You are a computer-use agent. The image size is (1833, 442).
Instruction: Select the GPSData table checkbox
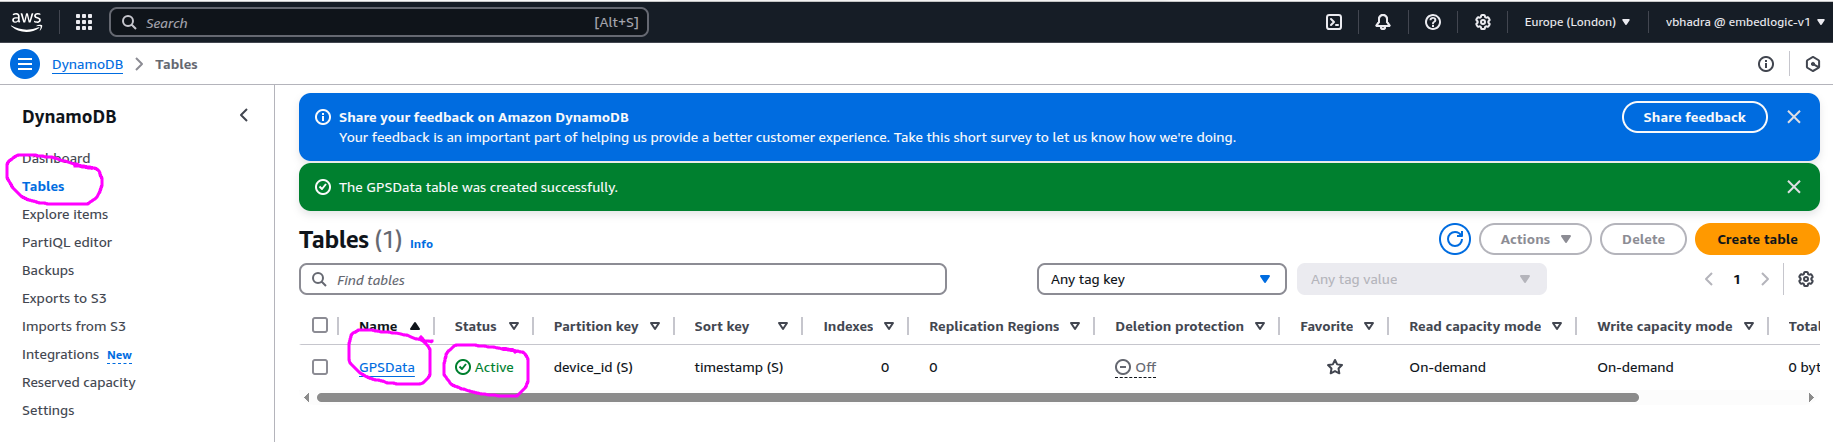(320, 367)
